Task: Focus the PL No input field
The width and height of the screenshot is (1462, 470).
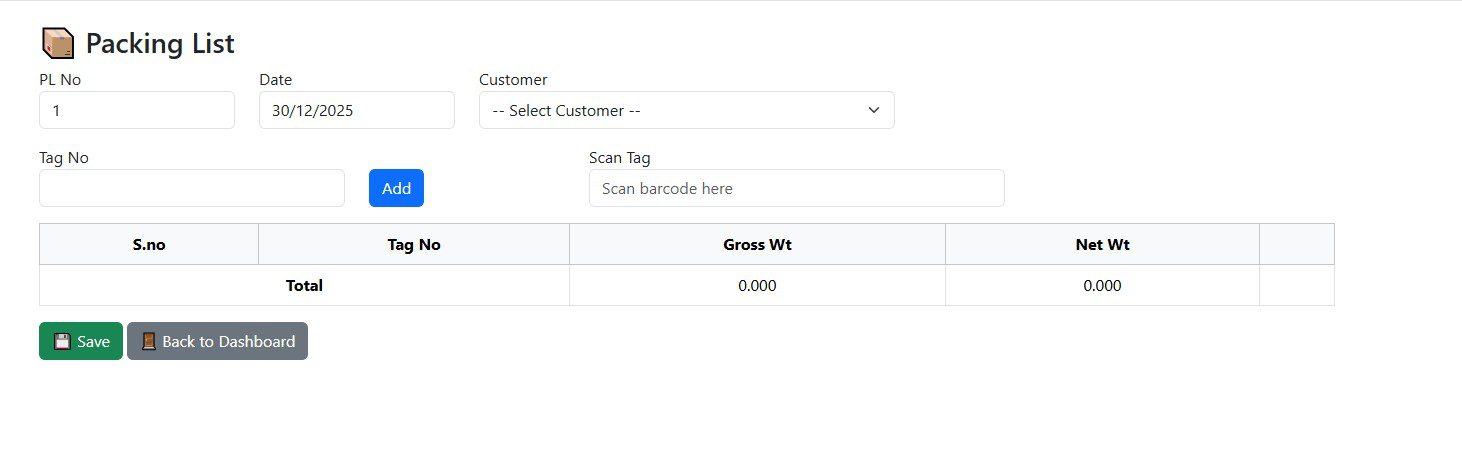Action: (x=137, y=110)
